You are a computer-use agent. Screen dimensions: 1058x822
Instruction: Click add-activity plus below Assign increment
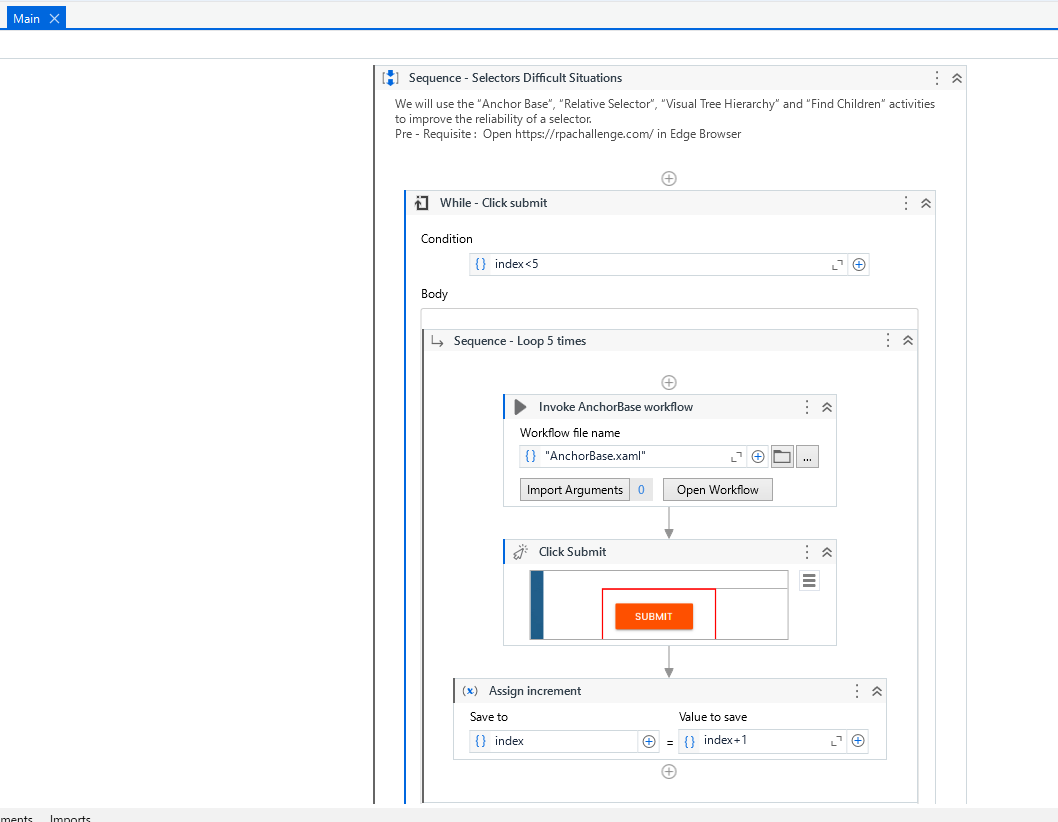(x=668, y=771)
